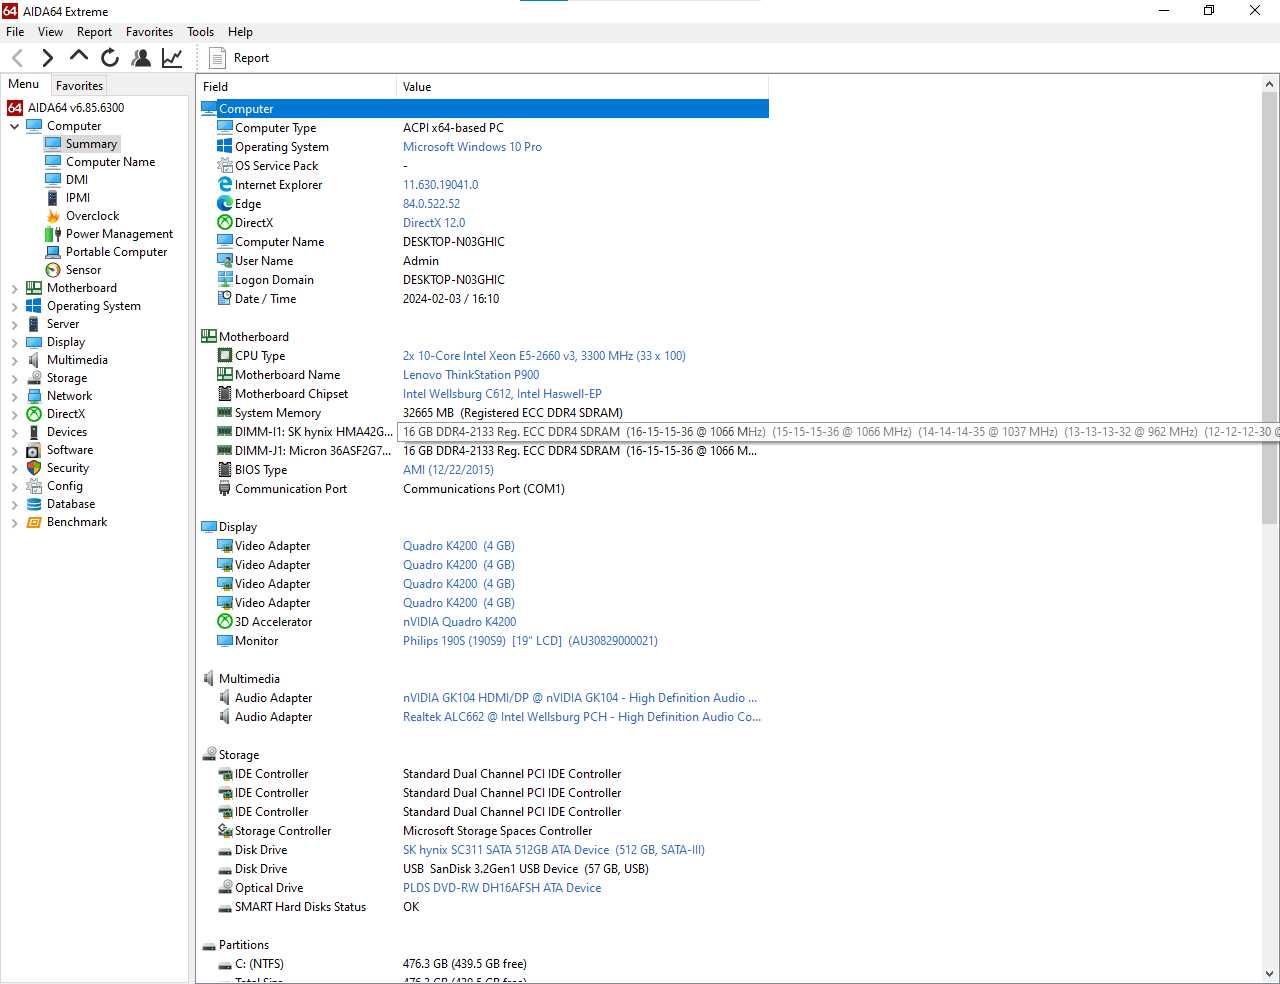Open the user/audit manager toolbar icon
Image resolution: width=1280 pixels, height=984 pixels.
pyautogui.click(x=141, y=58)
